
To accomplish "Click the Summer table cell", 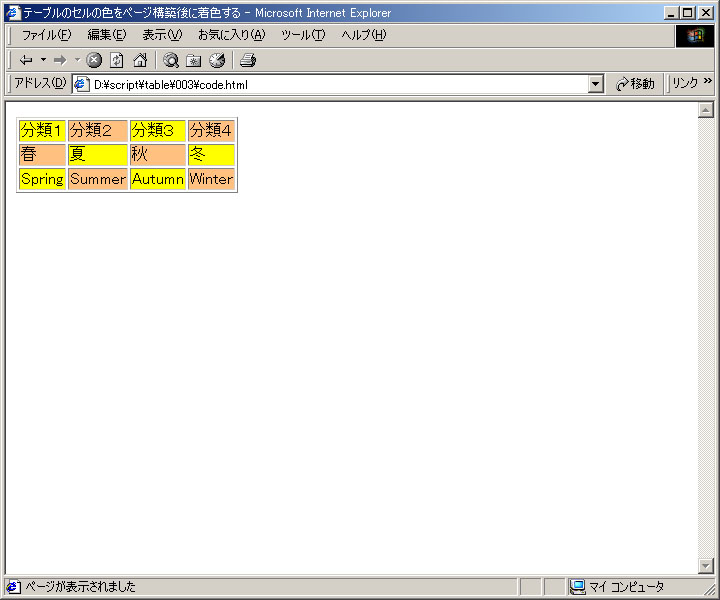I will click(x=98, y=179).
